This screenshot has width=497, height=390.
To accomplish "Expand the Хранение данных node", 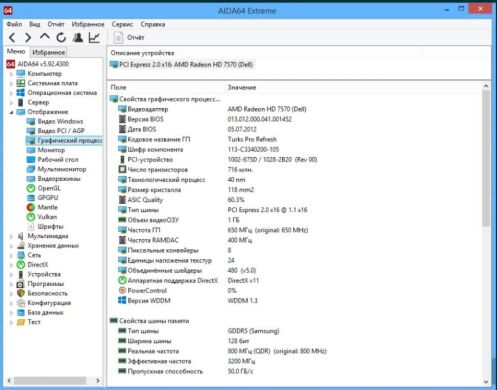I will coord(11,246).
